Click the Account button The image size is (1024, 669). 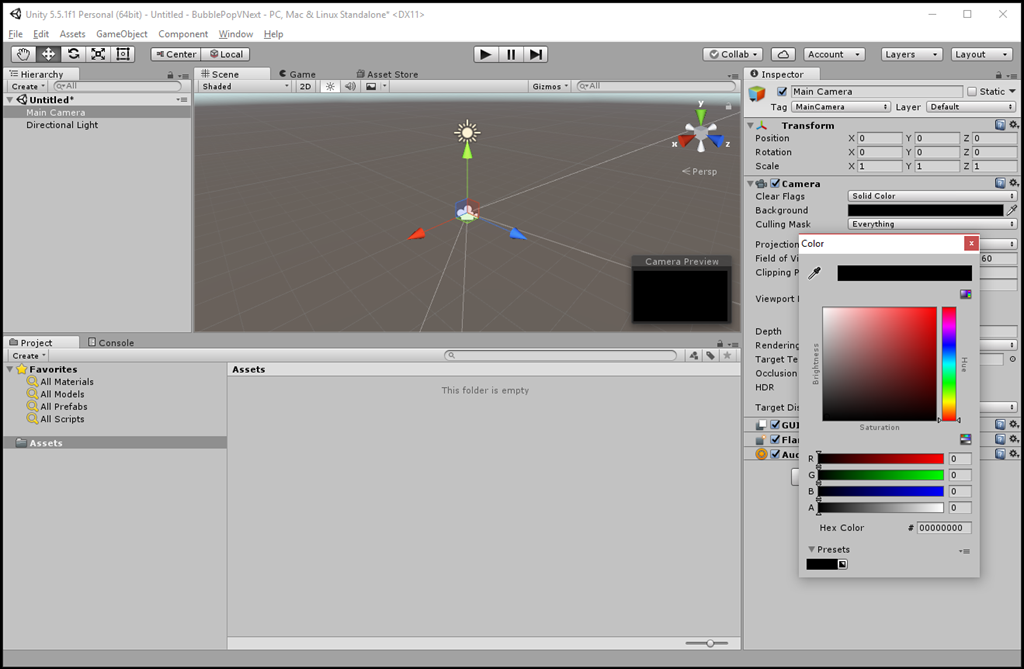click(834, 54)
